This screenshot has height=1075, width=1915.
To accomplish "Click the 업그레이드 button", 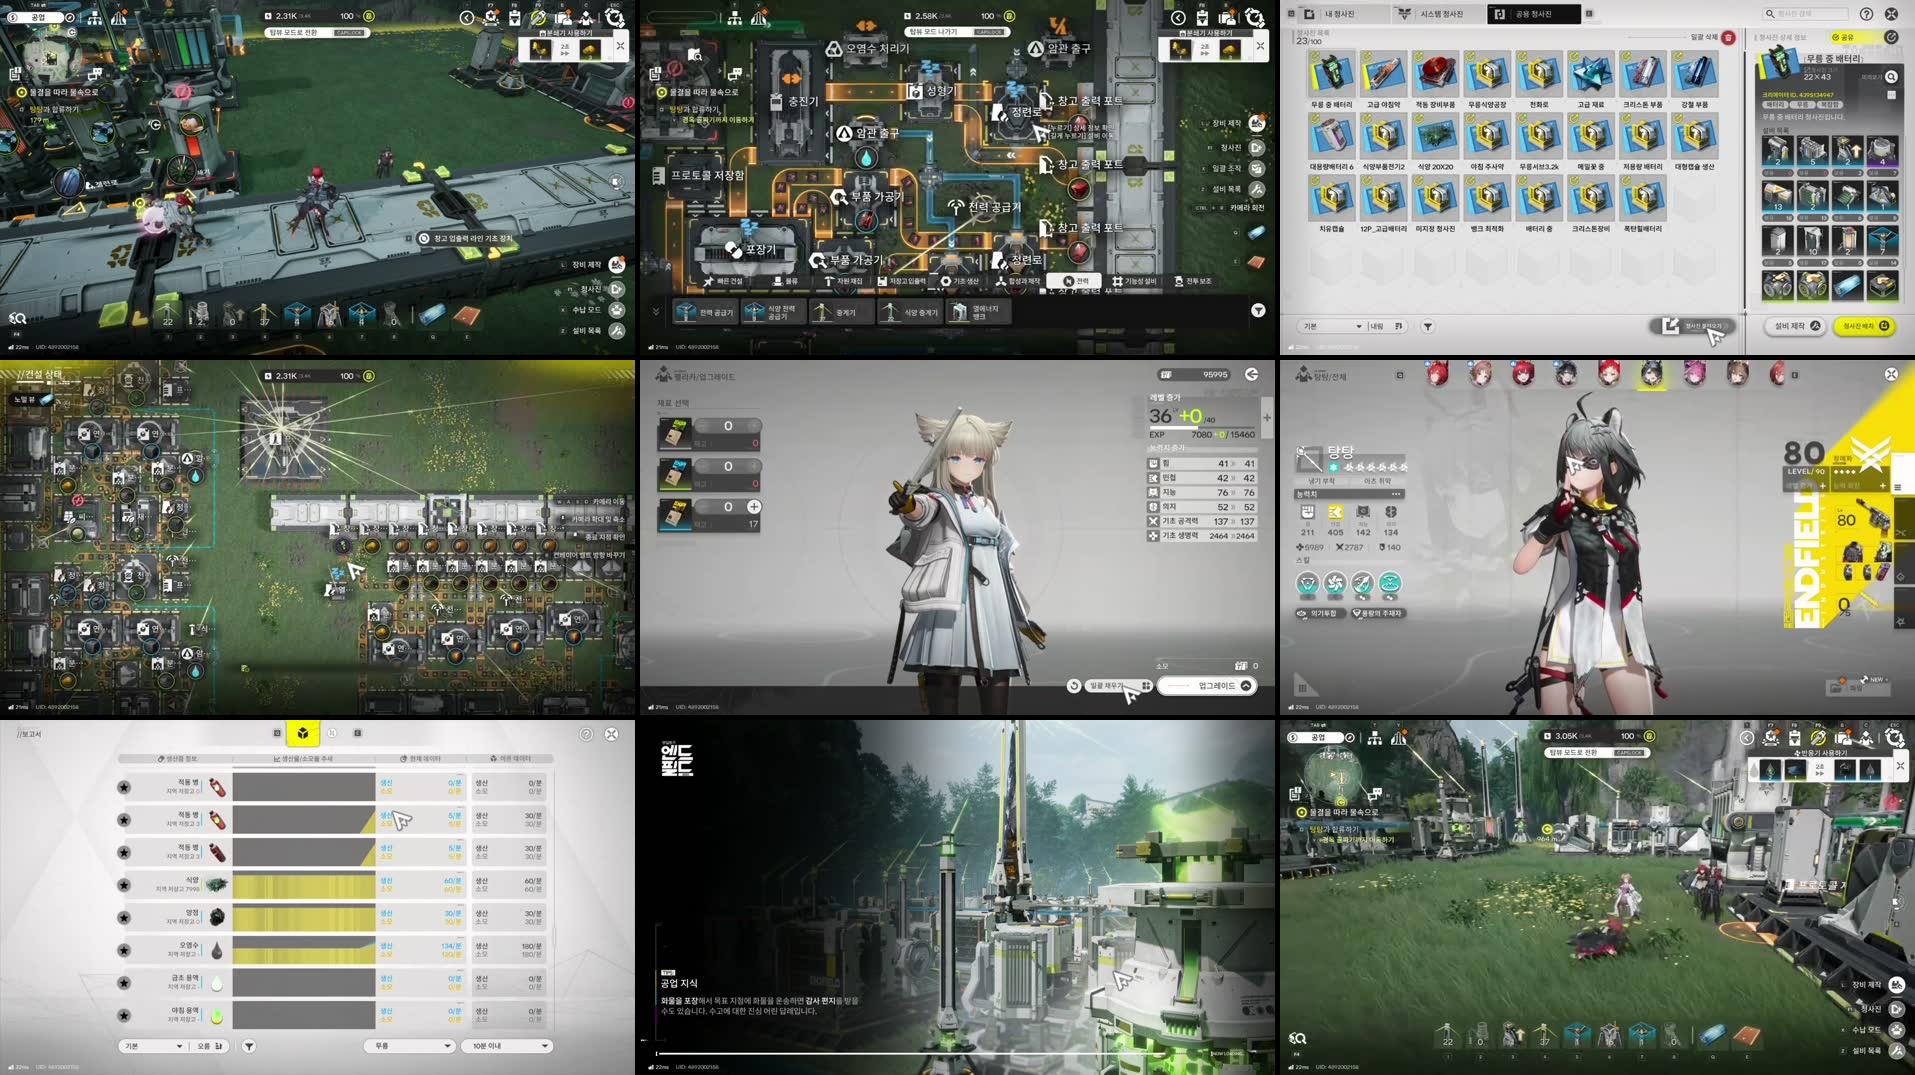I will pos(1207,686).
